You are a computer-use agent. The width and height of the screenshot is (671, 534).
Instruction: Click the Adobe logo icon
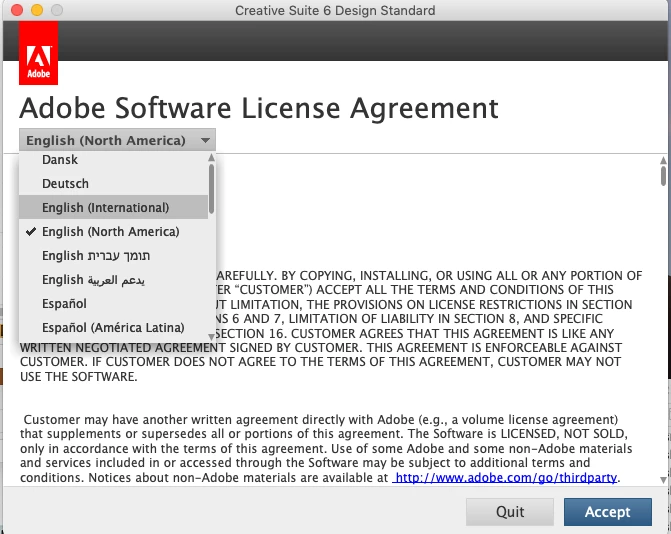click(x=38, y=53)
